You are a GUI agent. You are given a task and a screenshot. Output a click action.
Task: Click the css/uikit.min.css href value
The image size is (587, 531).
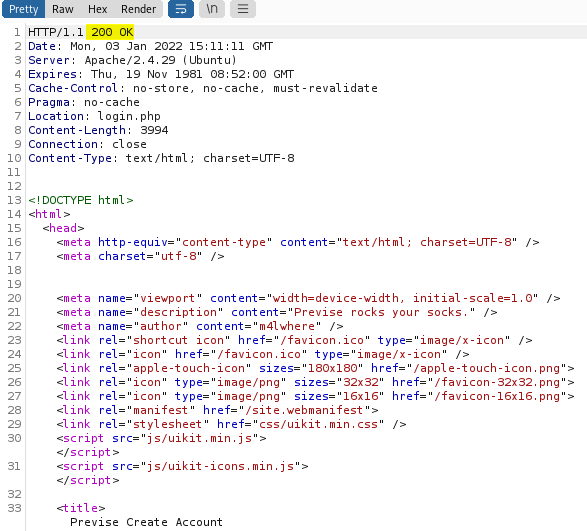(x=318, y=424)
